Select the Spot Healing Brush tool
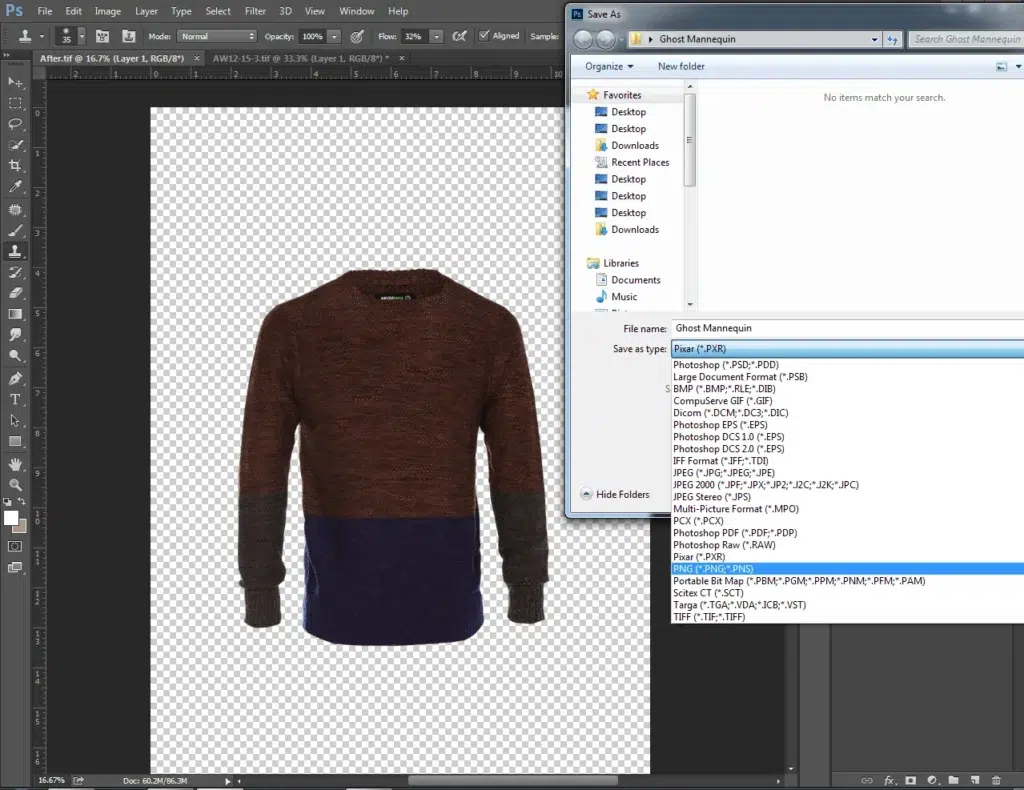 coord(15,210)
